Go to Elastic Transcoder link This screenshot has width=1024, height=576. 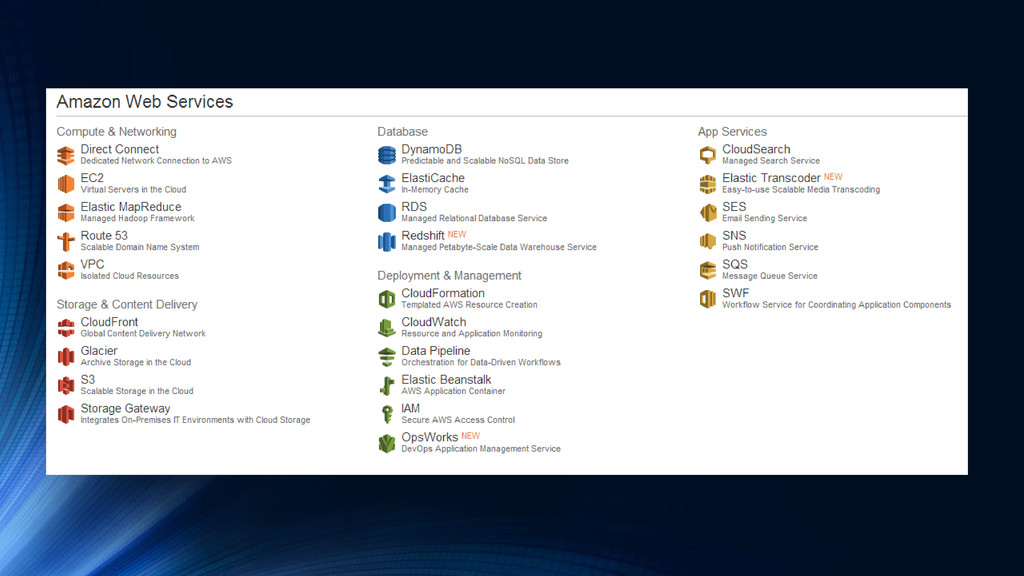(771, 178)
